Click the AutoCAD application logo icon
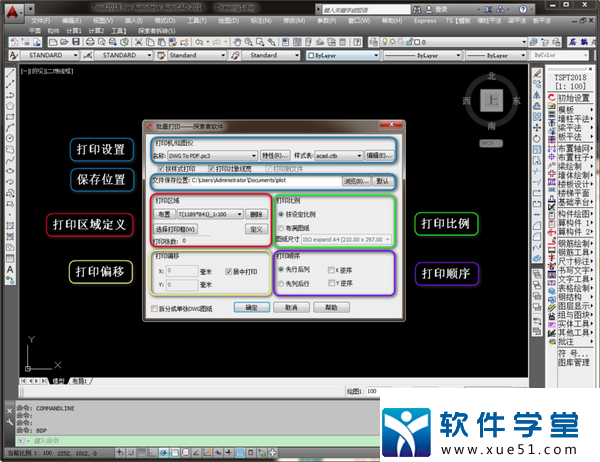 coord(9,7)
